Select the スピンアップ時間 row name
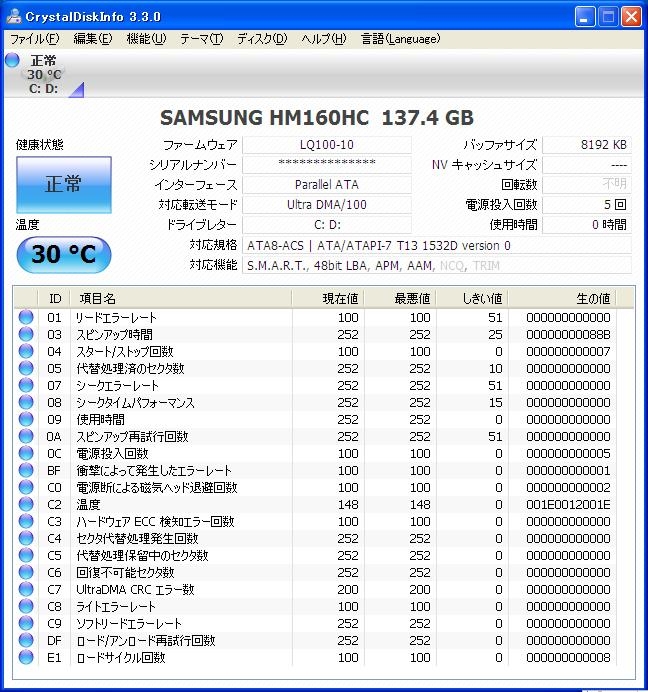648x692 pixels. pos(114,335)
